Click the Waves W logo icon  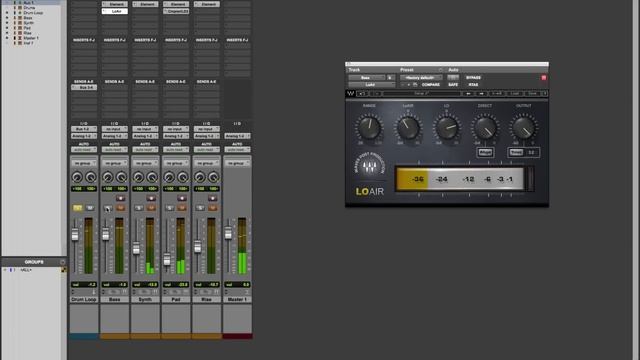click(351, 93)
